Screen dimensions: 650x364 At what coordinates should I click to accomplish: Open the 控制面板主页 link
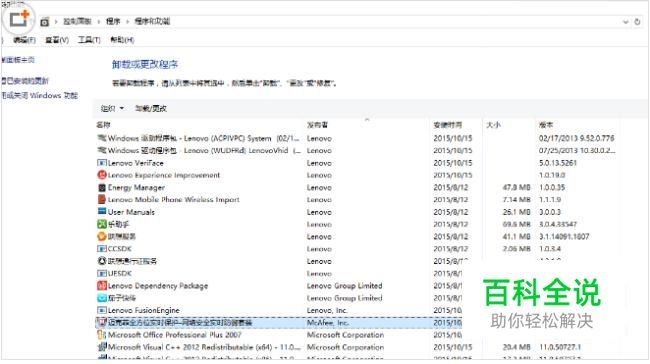tap(17, 60)
